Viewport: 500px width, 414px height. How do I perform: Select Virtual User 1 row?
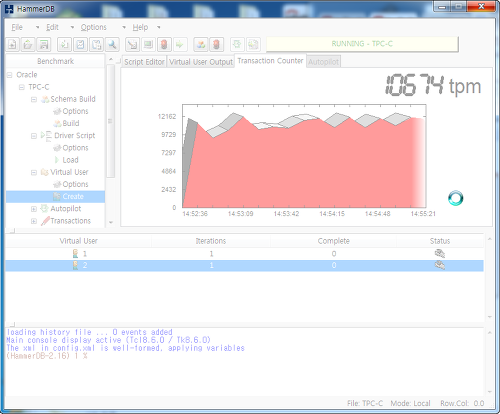click(244, 254)
